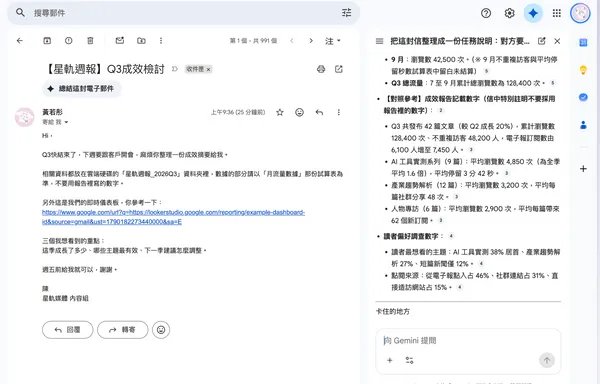This screenshot has height=384, width=600.
Task: Open the Help question mark icon
Action: point(486,13)
